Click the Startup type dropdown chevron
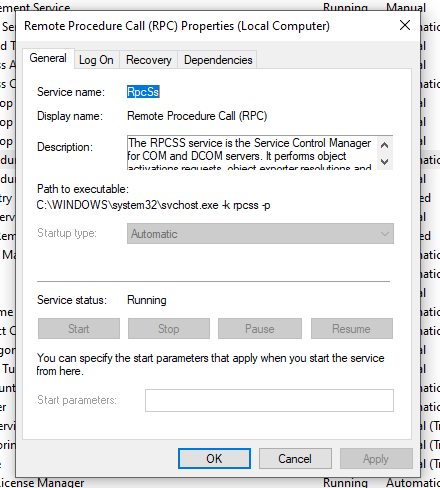 click(x=385, y=234)
